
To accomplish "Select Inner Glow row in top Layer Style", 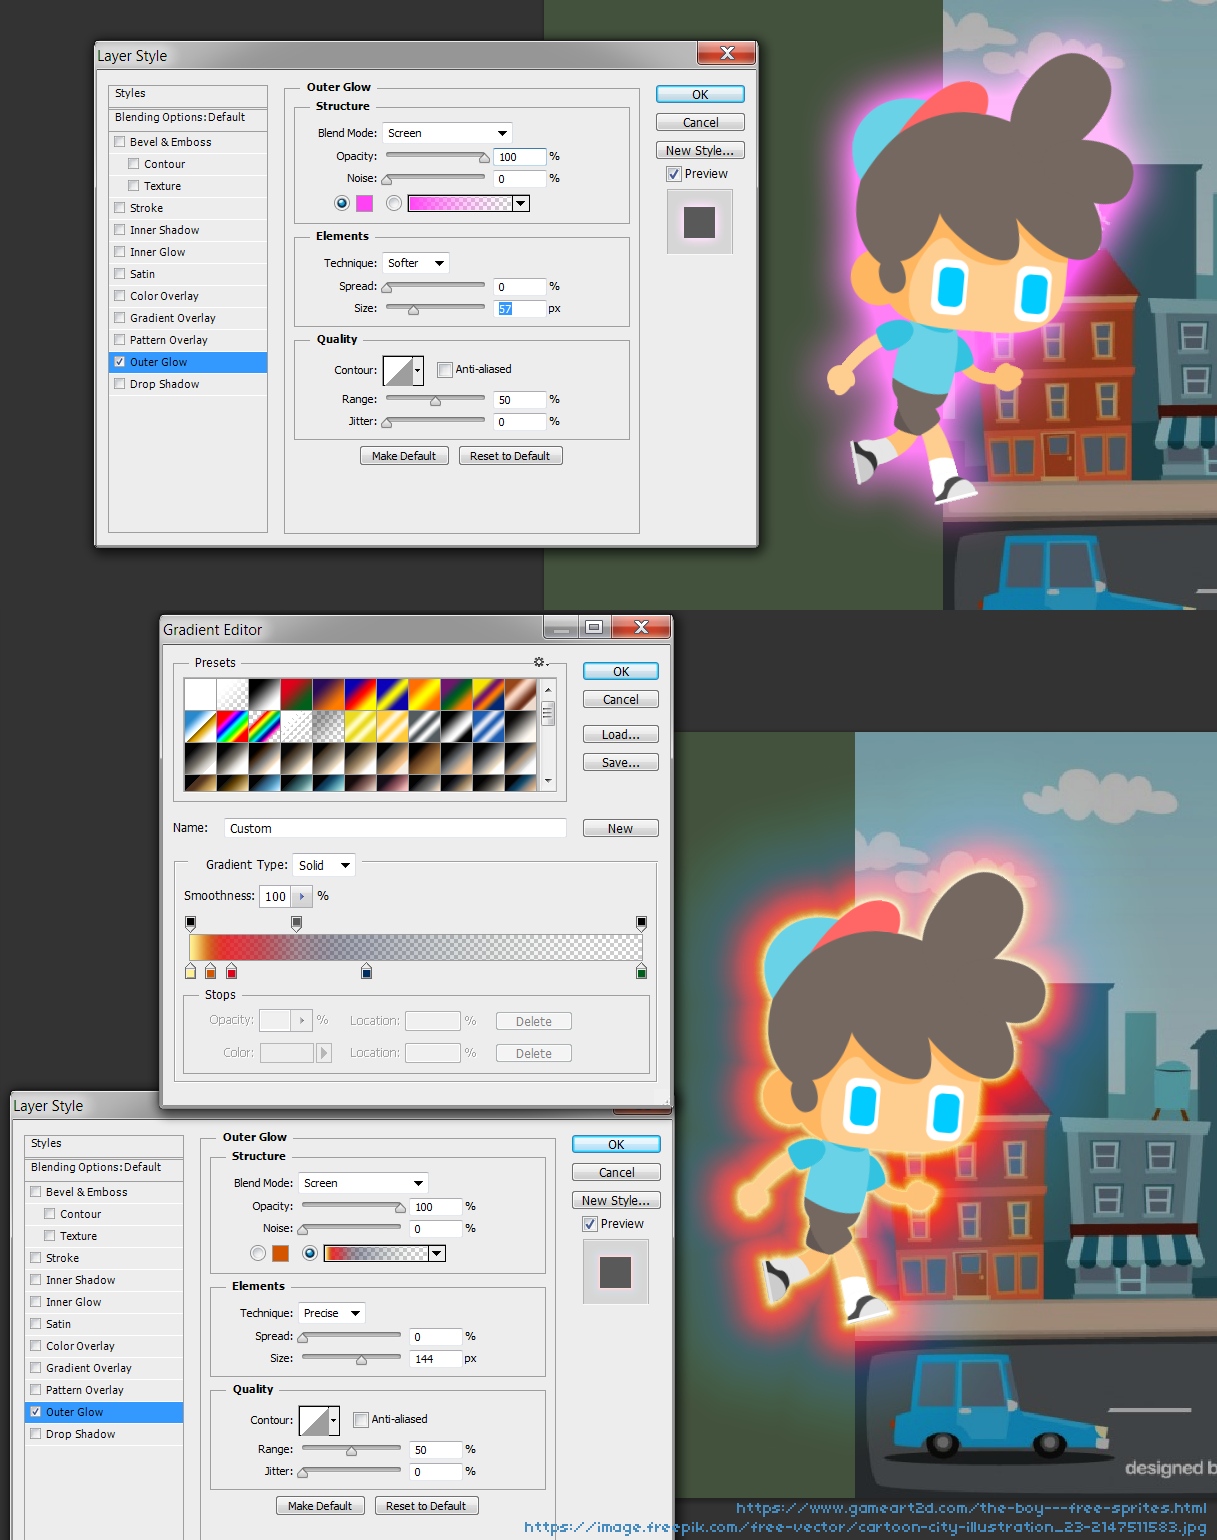I will pyautogui.click(x=187, y=252).
